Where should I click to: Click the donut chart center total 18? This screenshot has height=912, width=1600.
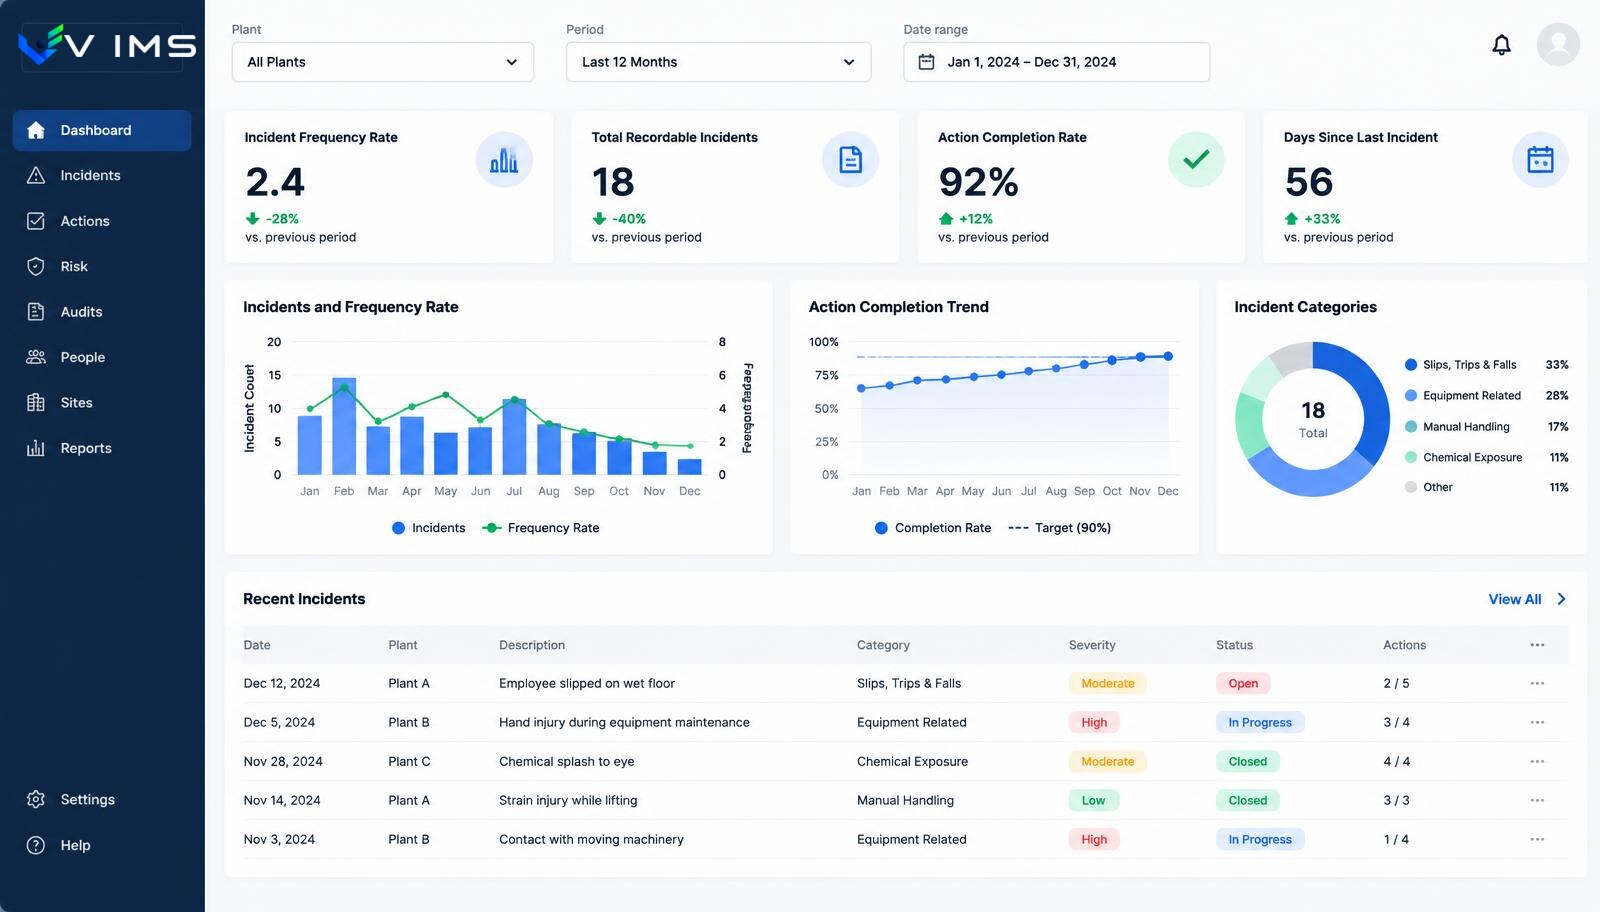coord(1313,410)
